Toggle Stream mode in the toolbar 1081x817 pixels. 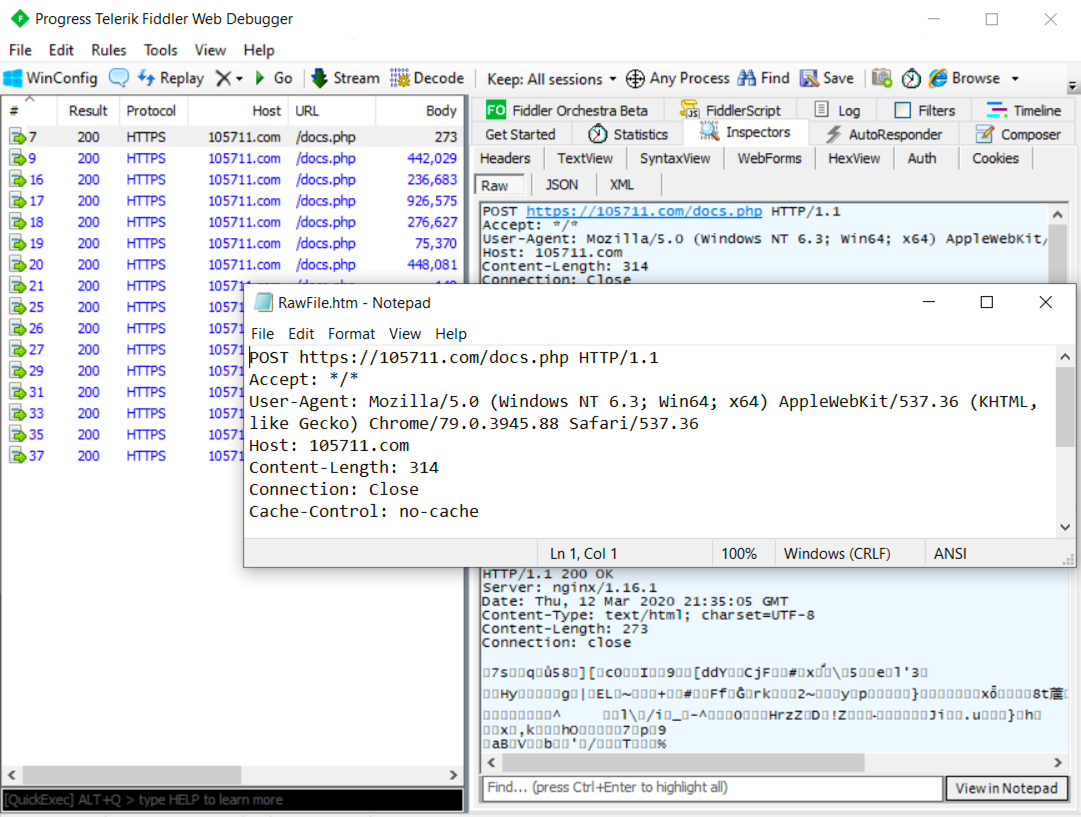(345, 78)
